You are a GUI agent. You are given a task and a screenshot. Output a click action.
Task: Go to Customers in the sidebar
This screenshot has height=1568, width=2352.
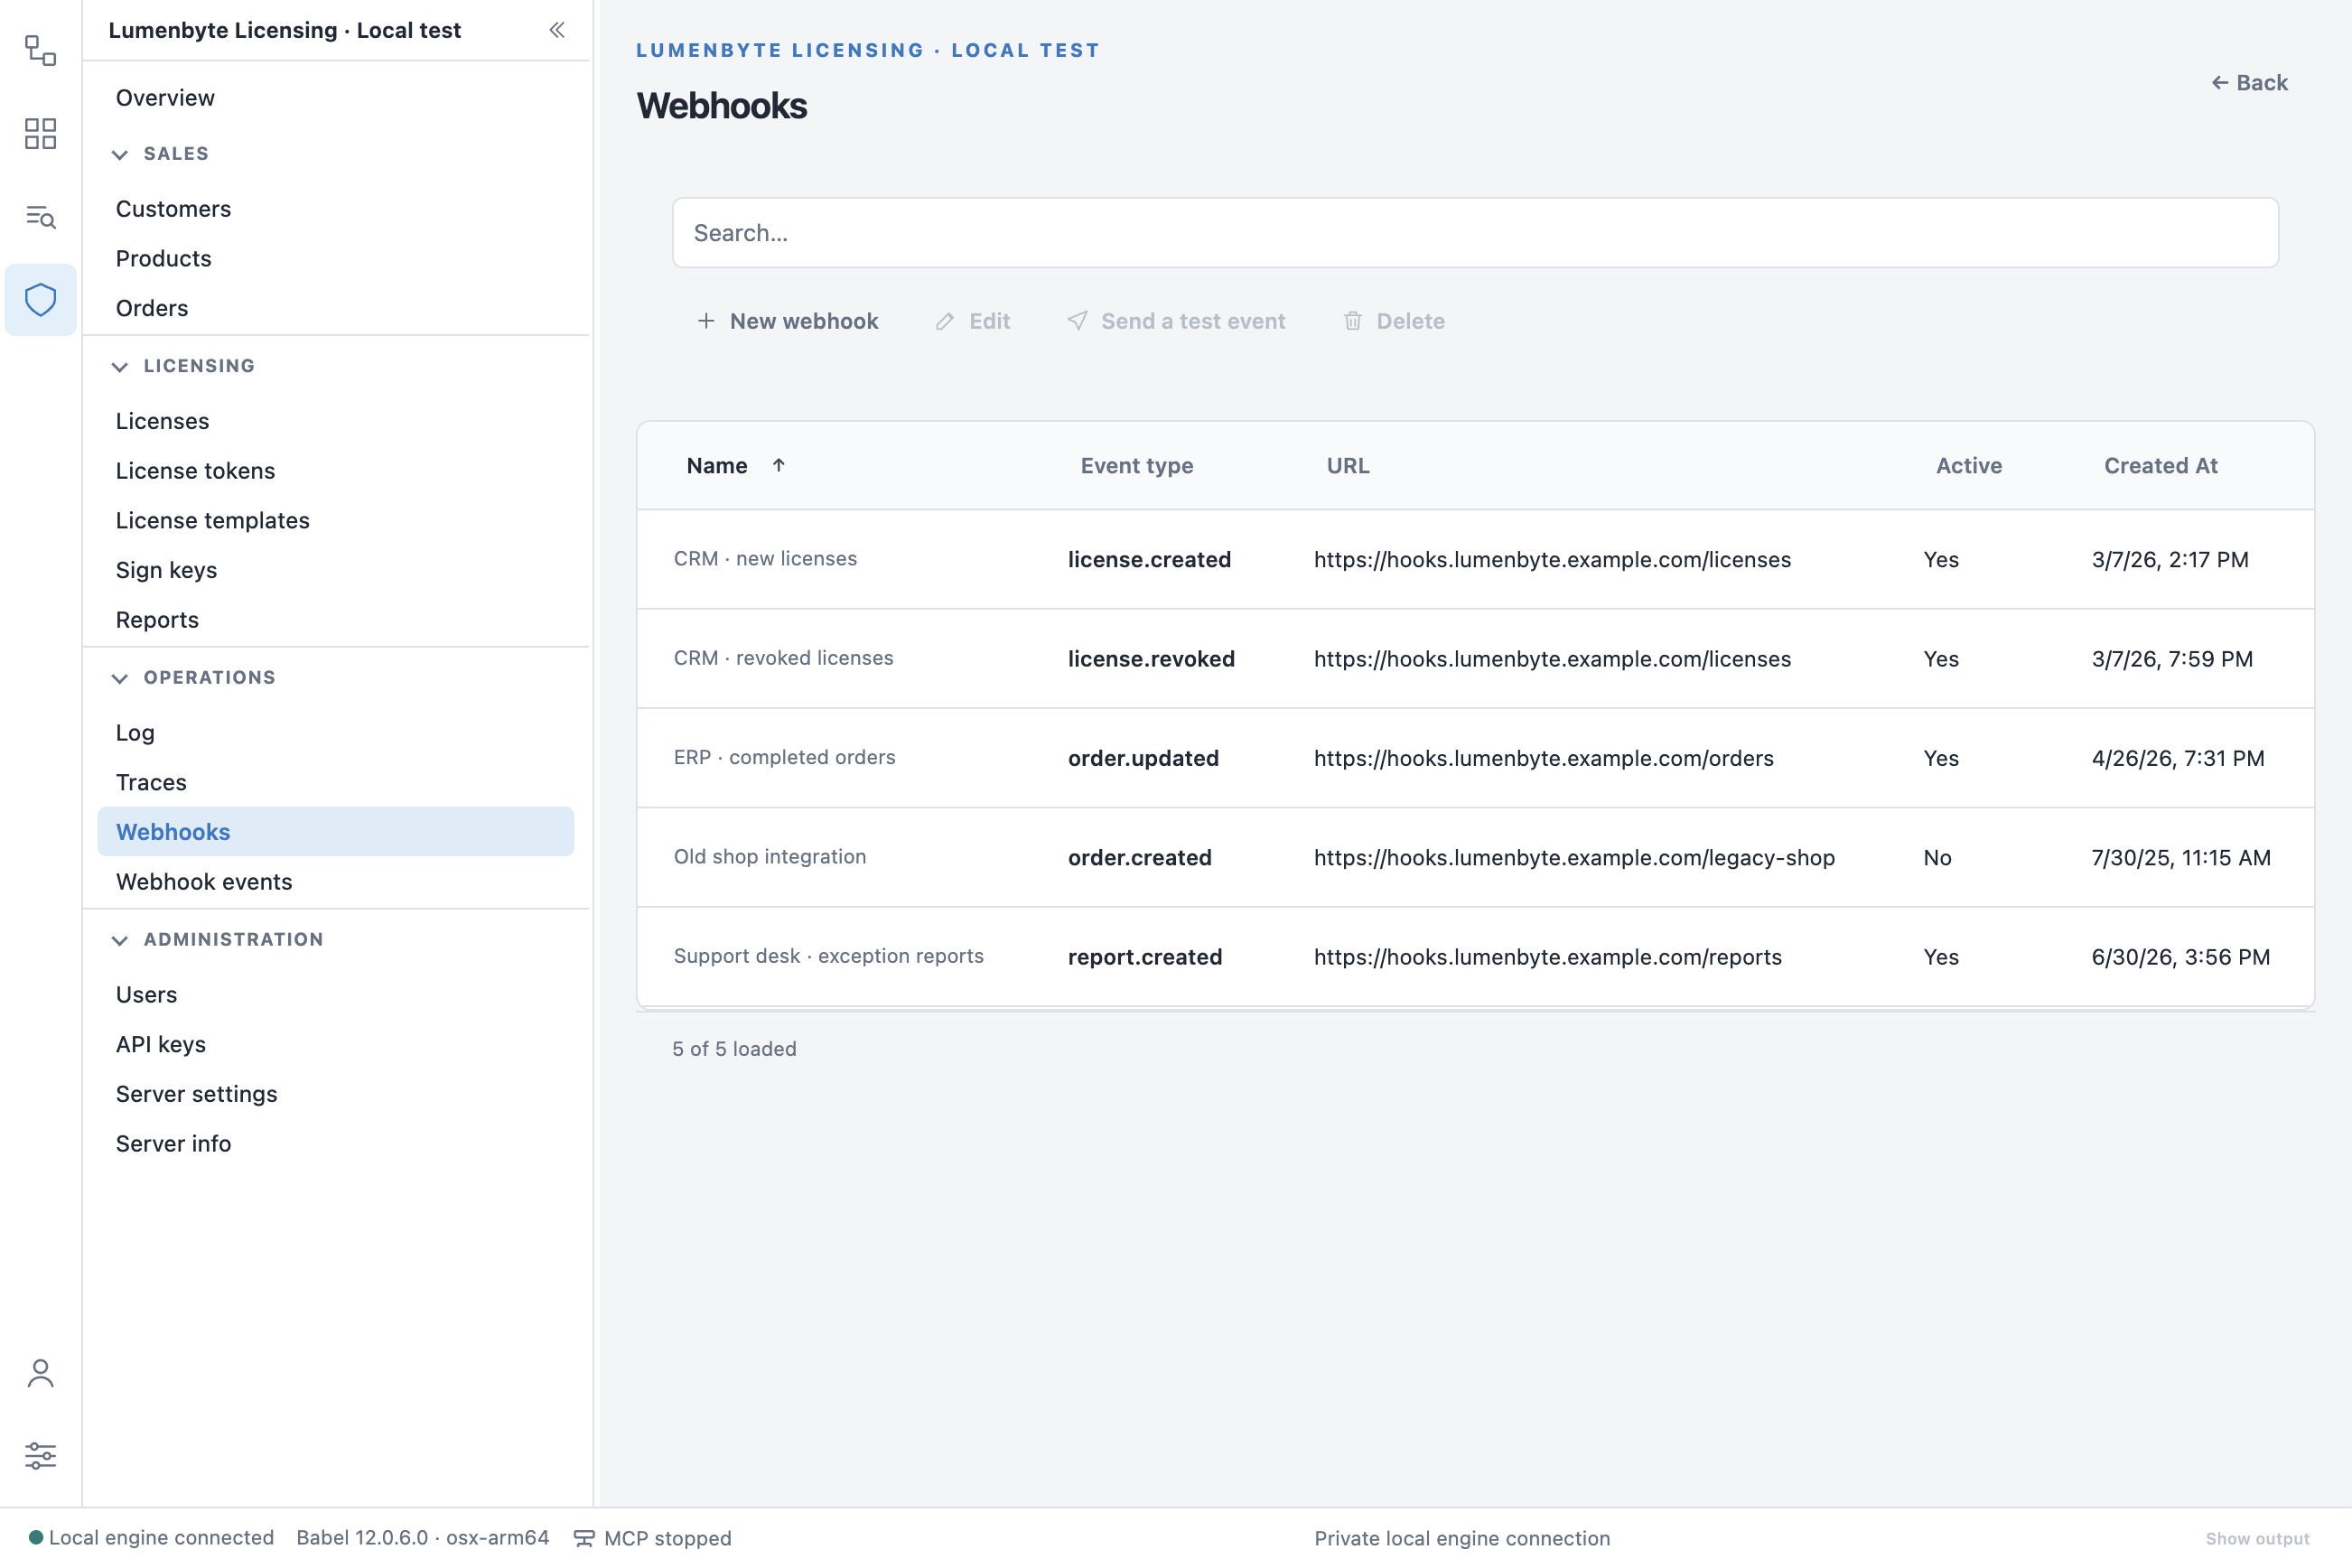[x=173, y=209]
